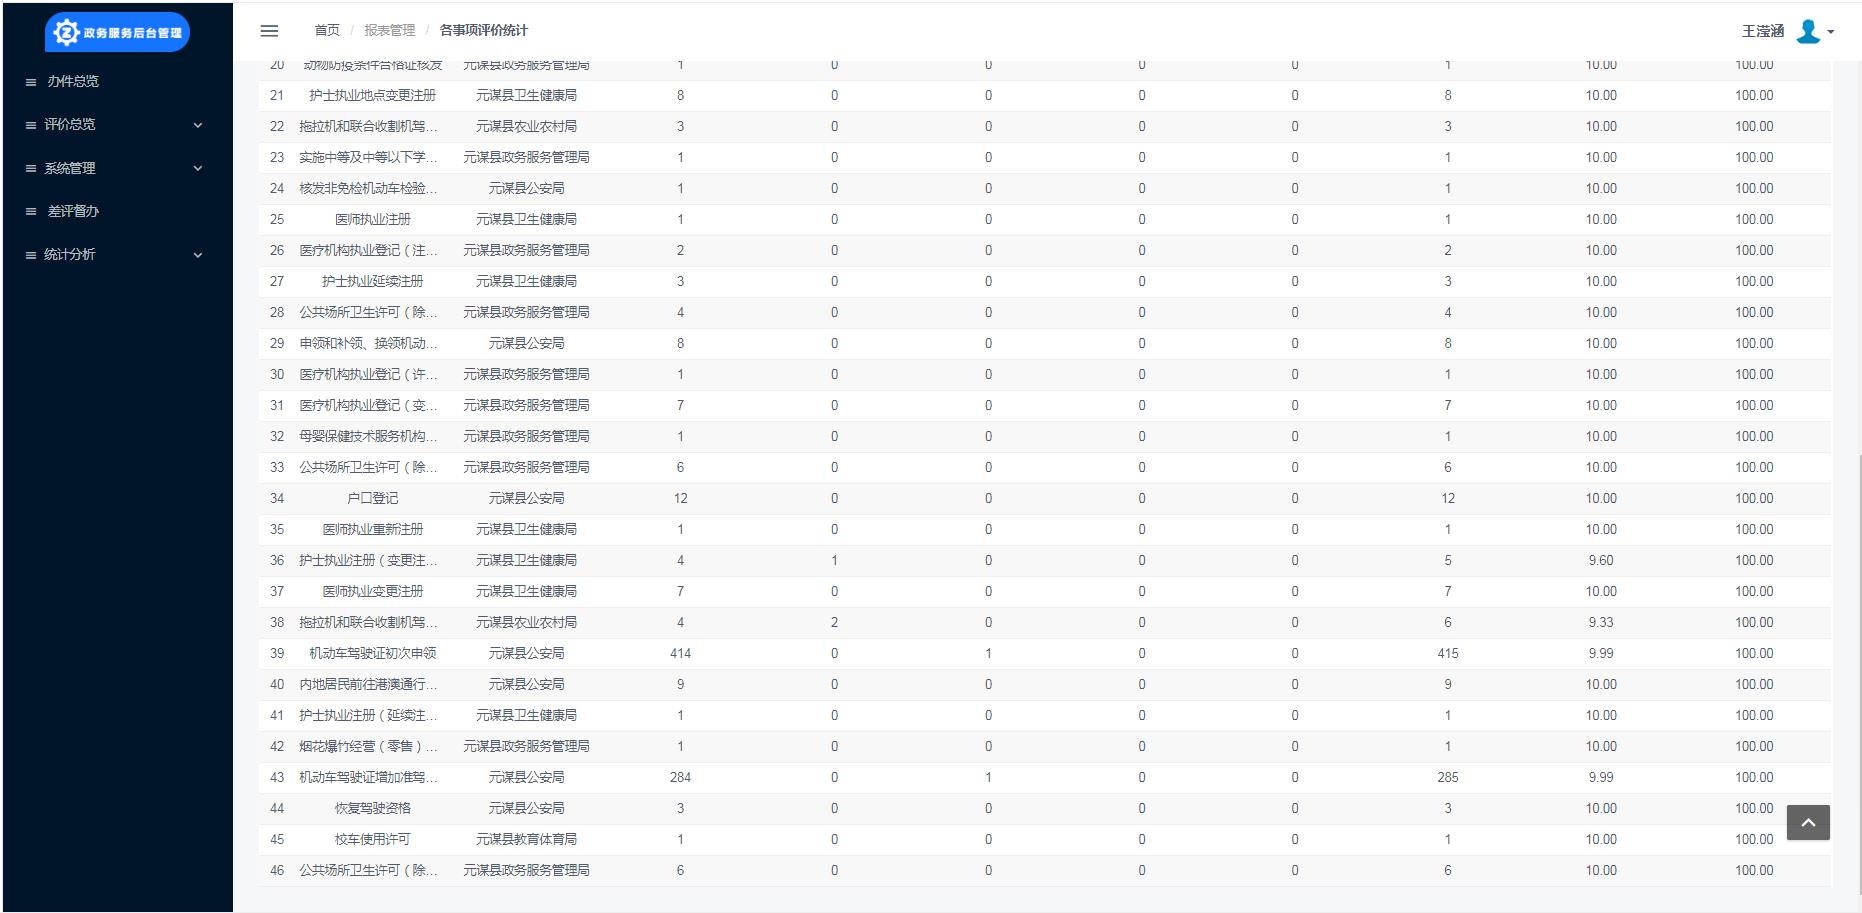The width and height of the screenshot is (1862, 913).
Task: Click row number 46
Action: [x=277, y=871]
